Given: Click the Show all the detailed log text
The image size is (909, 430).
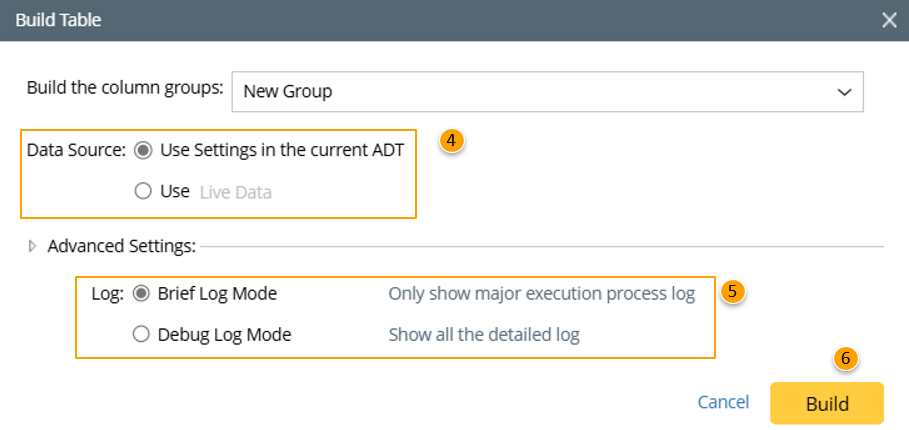Looking at the screenshot, I should [484, 335].
